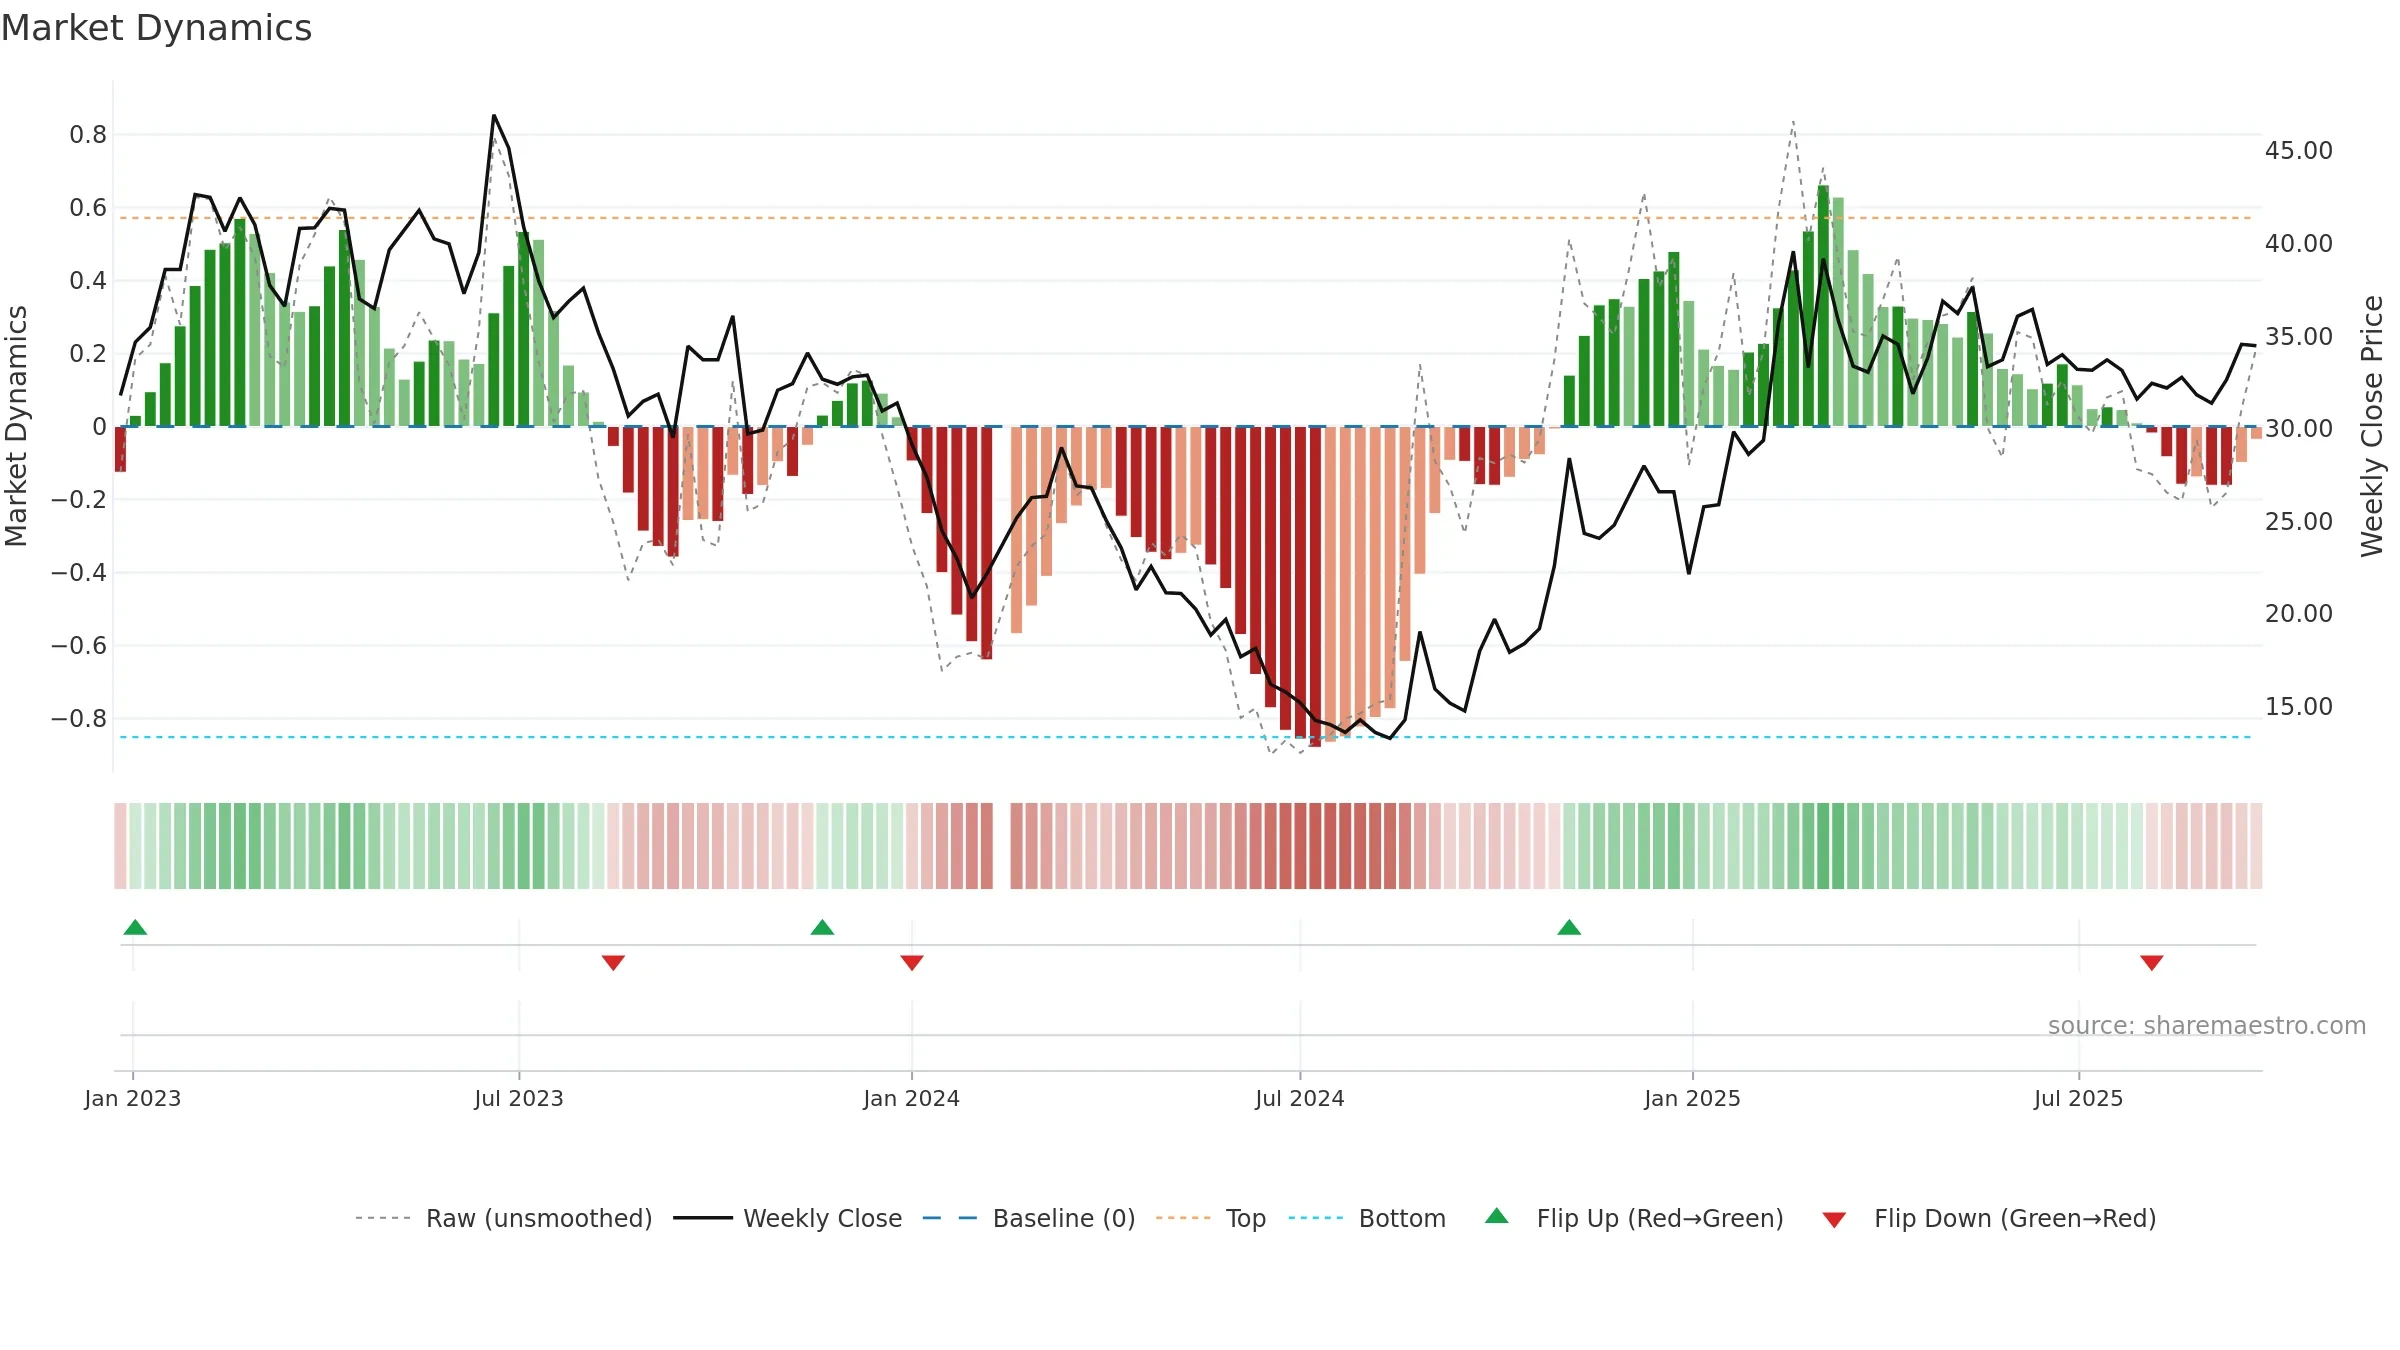Click the 20.00 price axis label
This screenshot has height=1350, width=2400.
pyautogui.click(x=2299, y=614)
